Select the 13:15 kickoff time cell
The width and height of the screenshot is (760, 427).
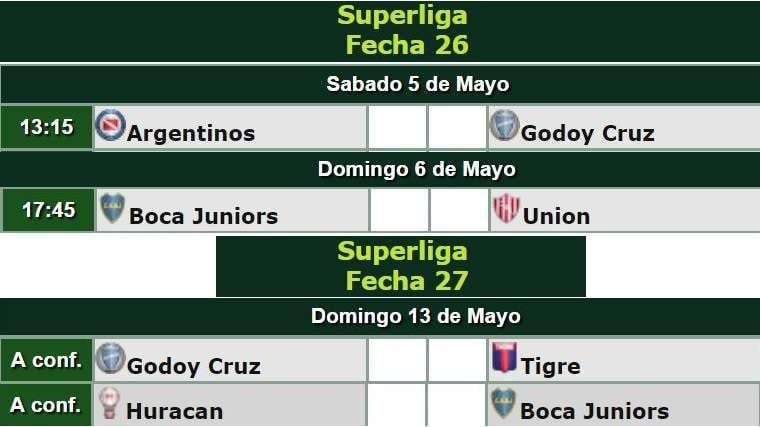(x=47, y=128)
